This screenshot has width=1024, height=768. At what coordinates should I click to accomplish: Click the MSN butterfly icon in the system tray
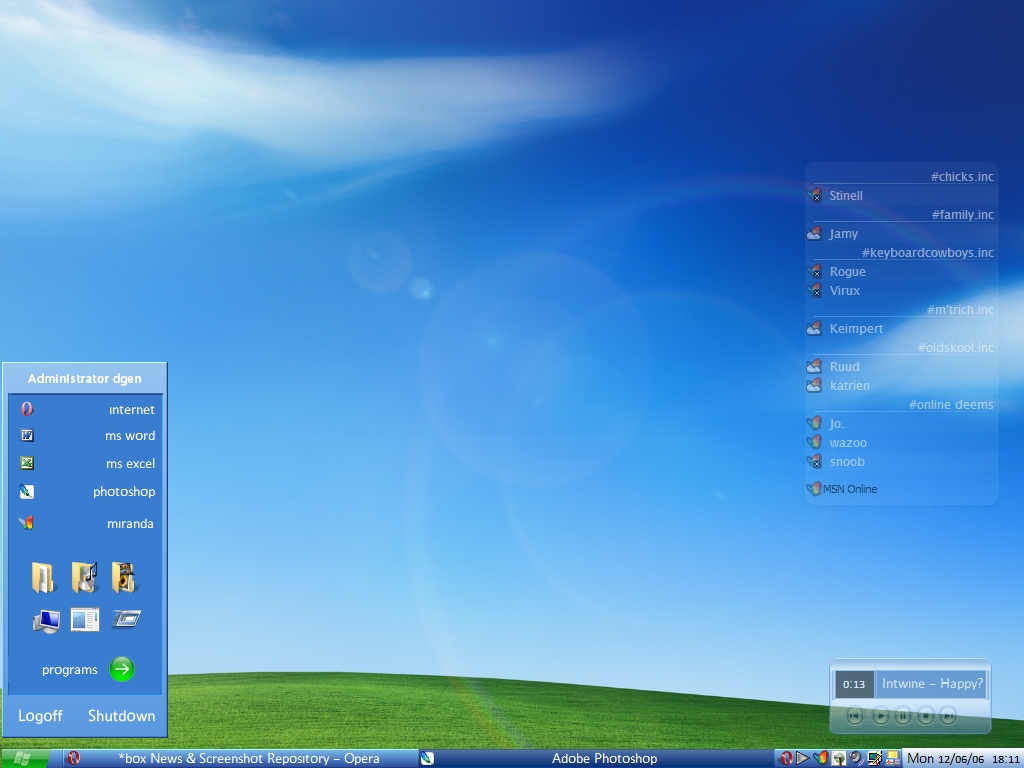[821, 758]
